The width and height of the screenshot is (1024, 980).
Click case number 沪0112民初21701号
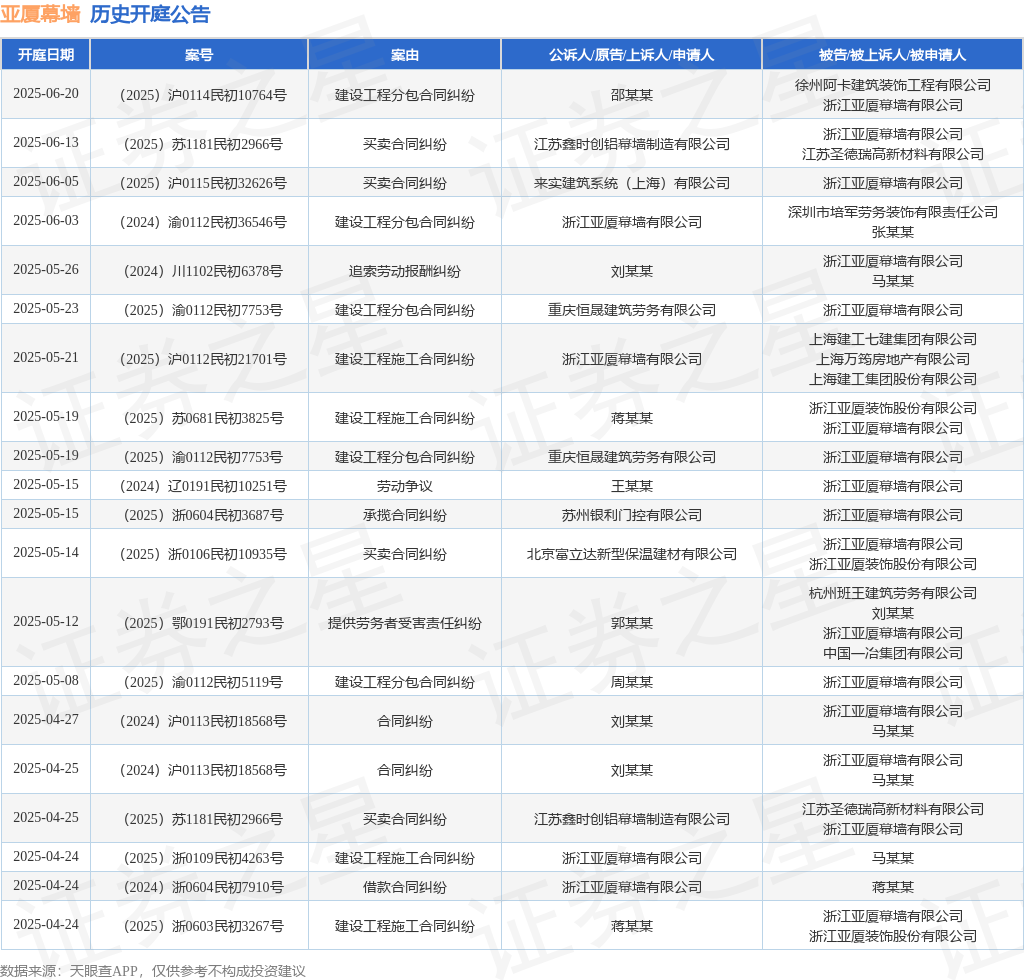click(x=203, y=359)
